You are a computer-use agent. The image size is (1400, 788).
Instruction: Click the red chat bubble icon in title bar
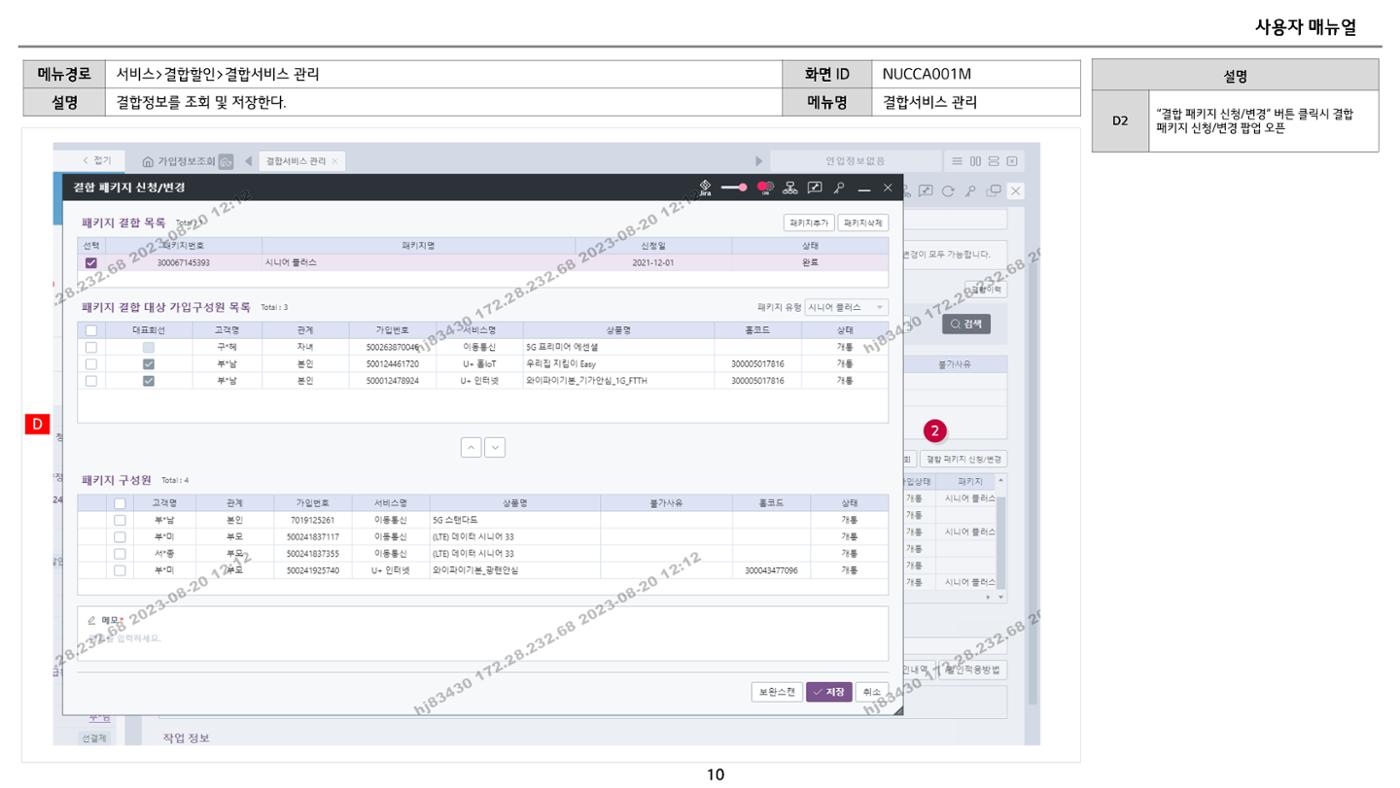[x=766, y=187]
